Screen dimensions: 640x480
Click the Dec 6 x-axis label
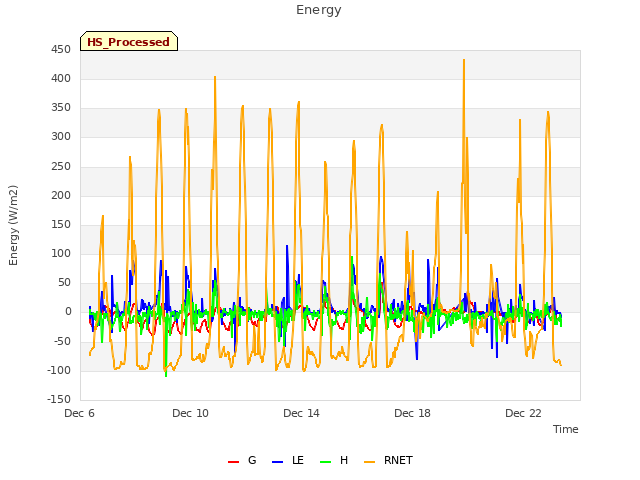(x=80, y=413)
